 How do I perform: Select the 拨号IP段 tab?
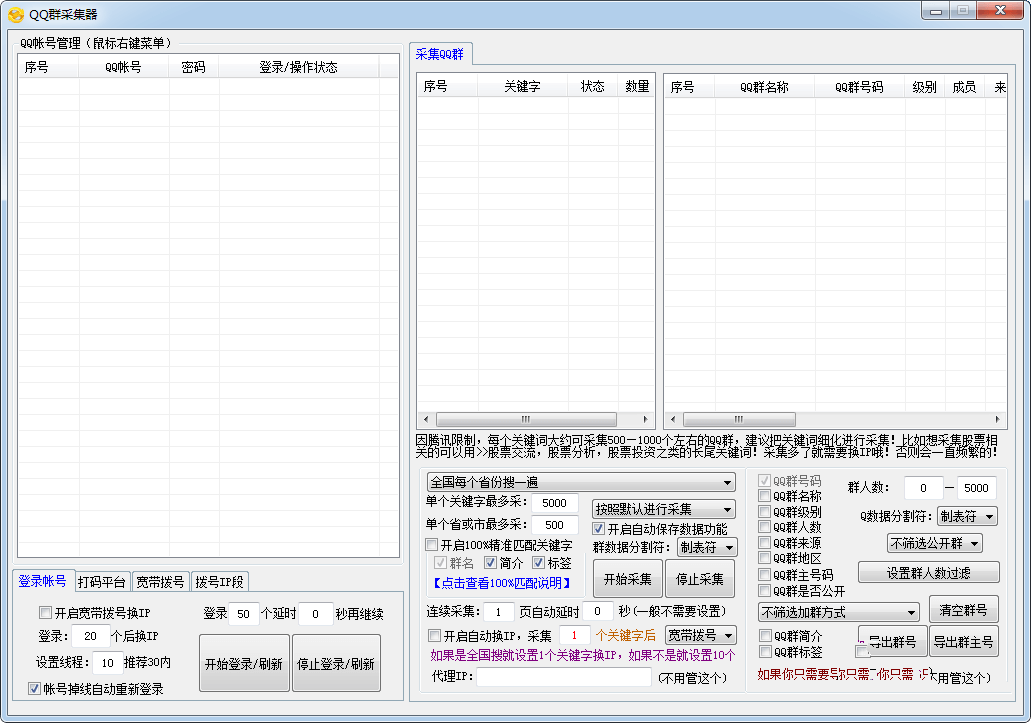click(220, 582)
